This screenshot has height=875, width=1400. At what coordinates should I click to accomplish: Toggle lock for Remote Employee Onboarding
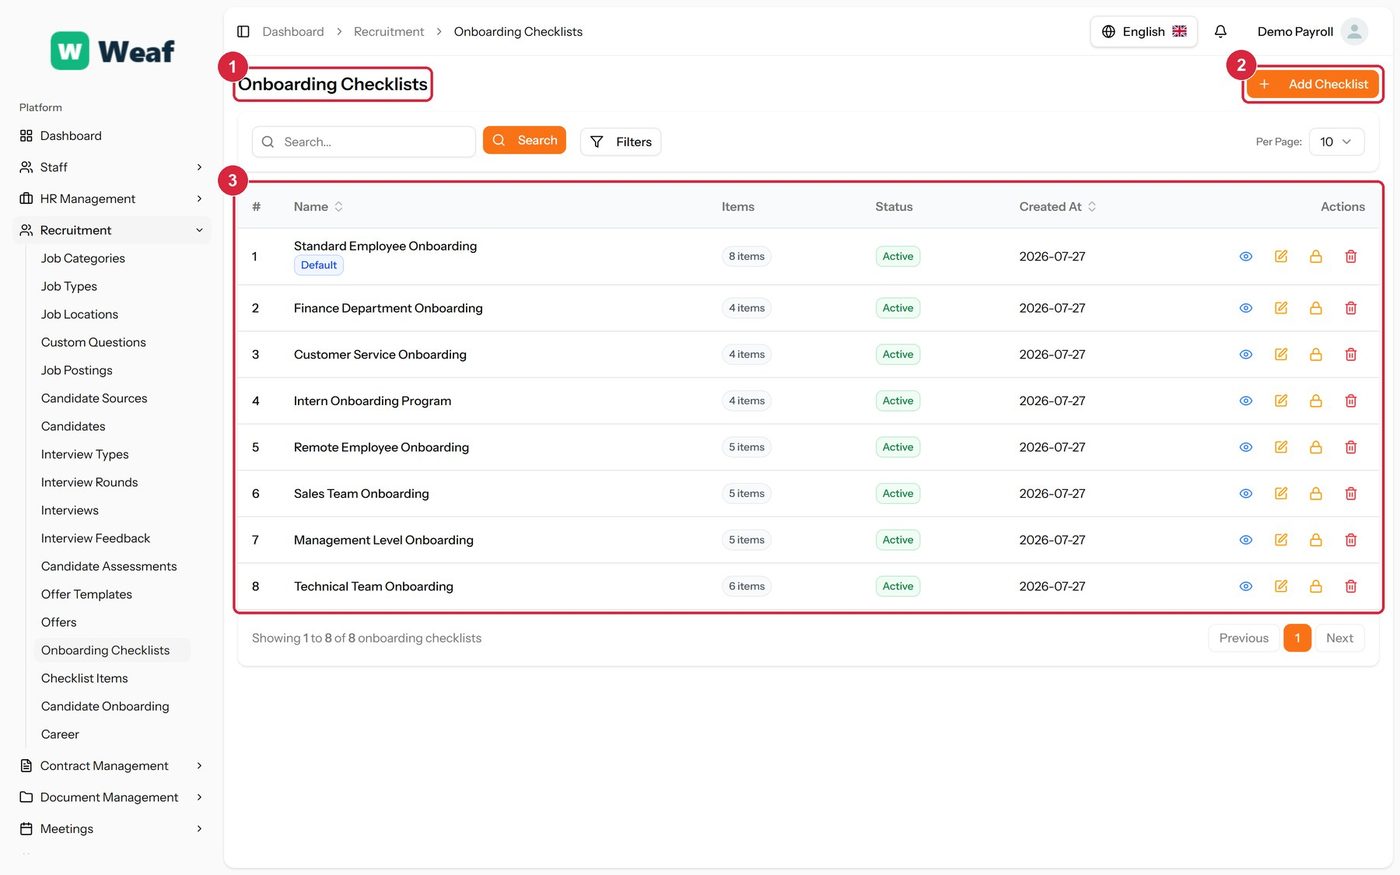1316,447
